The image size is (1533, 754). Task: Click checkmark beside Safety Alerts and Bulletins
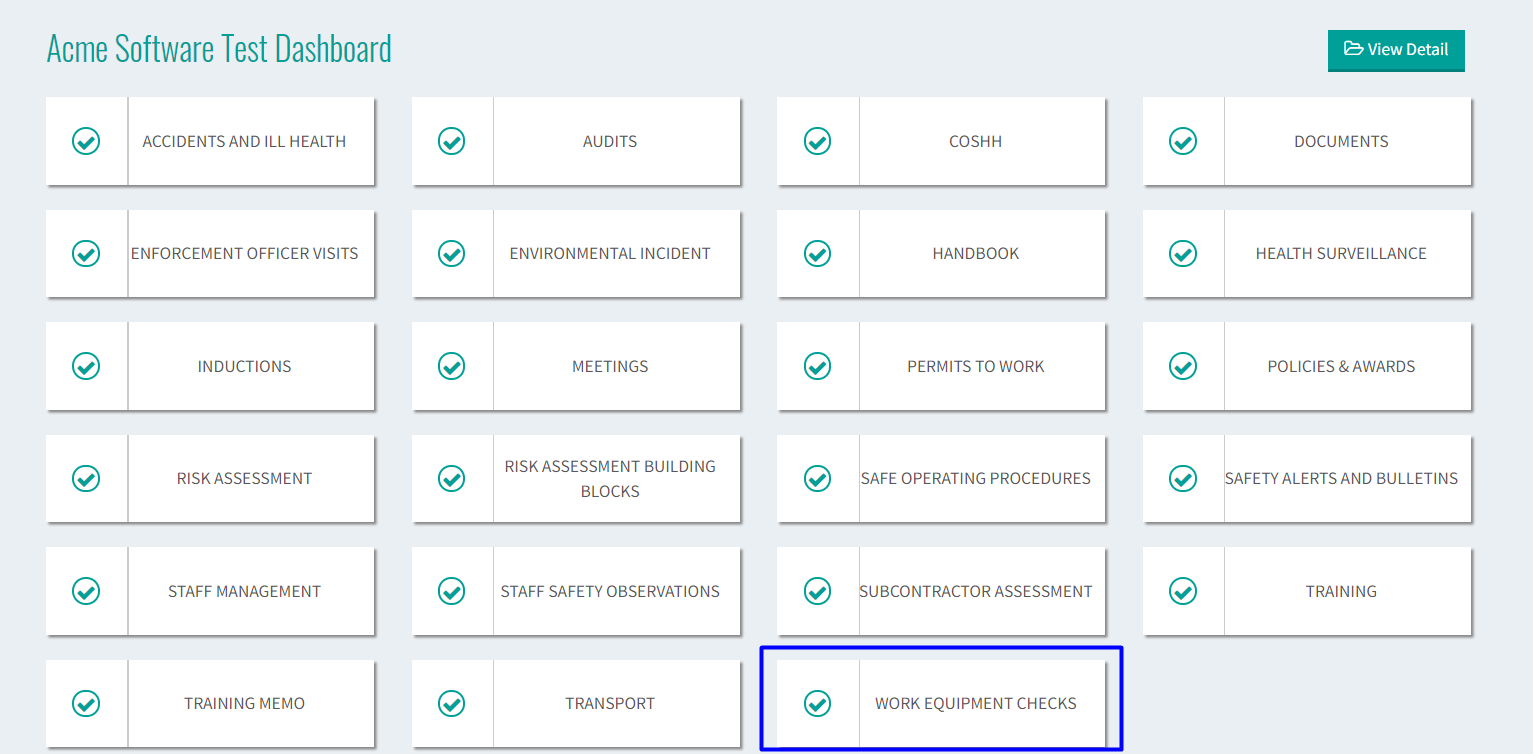1183,479
